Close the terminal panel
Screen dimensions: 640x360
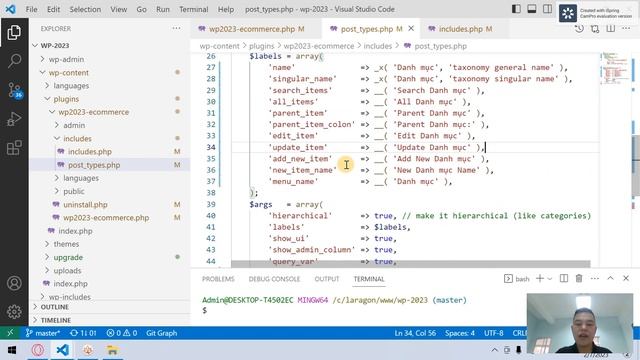coord(626,278)
